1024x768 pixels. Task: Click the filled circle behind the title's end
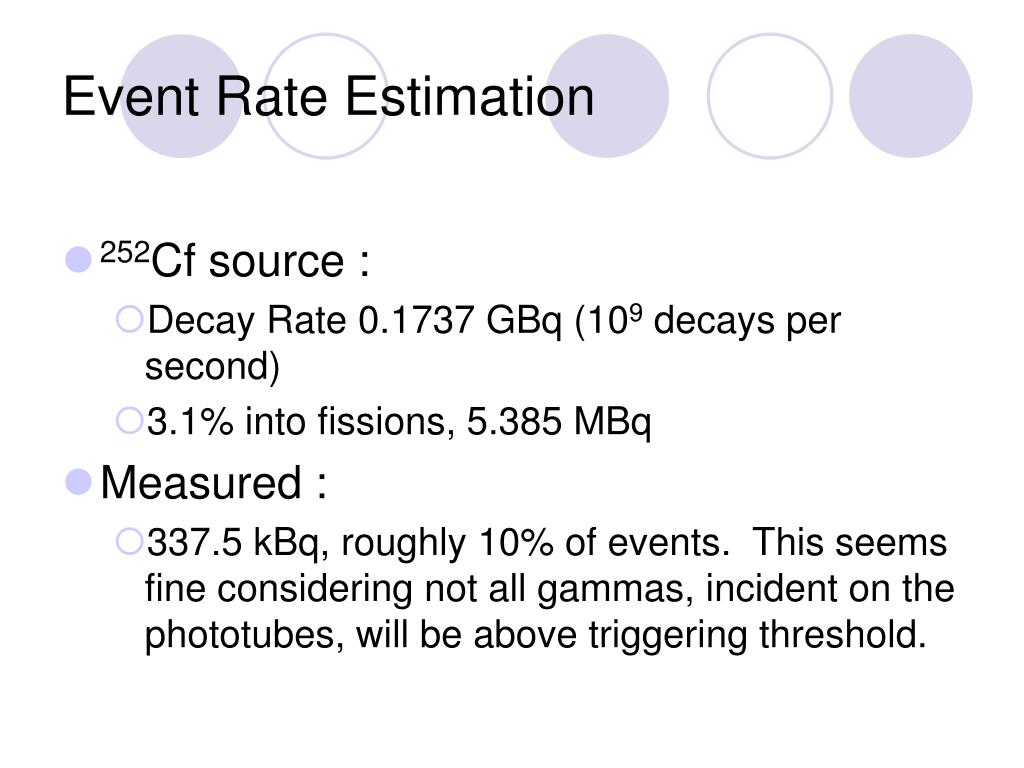pyautogui.click(x=607, y=96)
